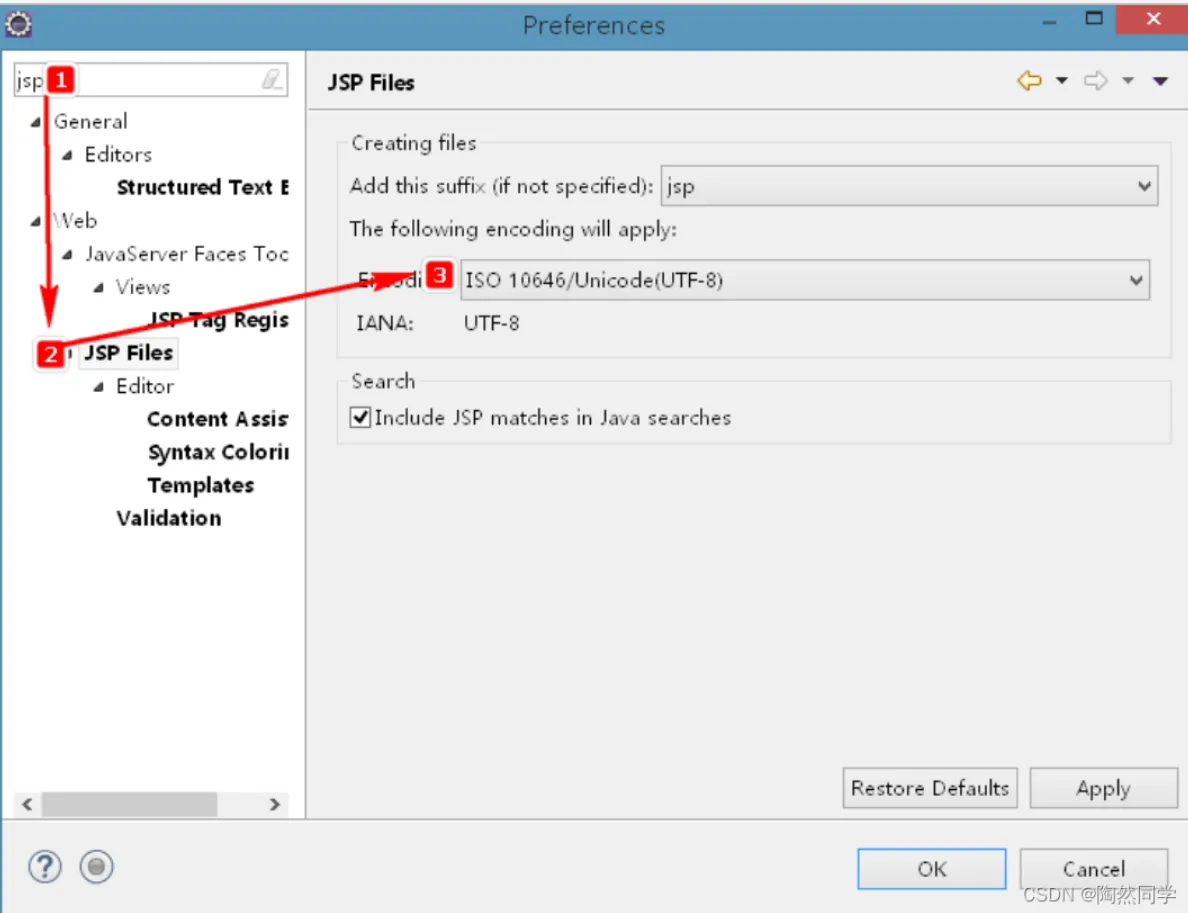Select the JSP Files tree item

pyautogui.click(x=128, y=353)
